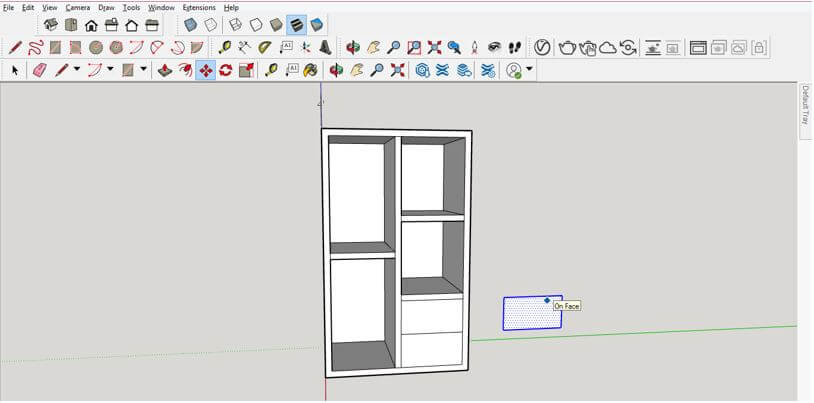The width and height of the screenshot is (814, 403).
Task: Select the Push/Pull tool
Action: click(x=165, y=70)
